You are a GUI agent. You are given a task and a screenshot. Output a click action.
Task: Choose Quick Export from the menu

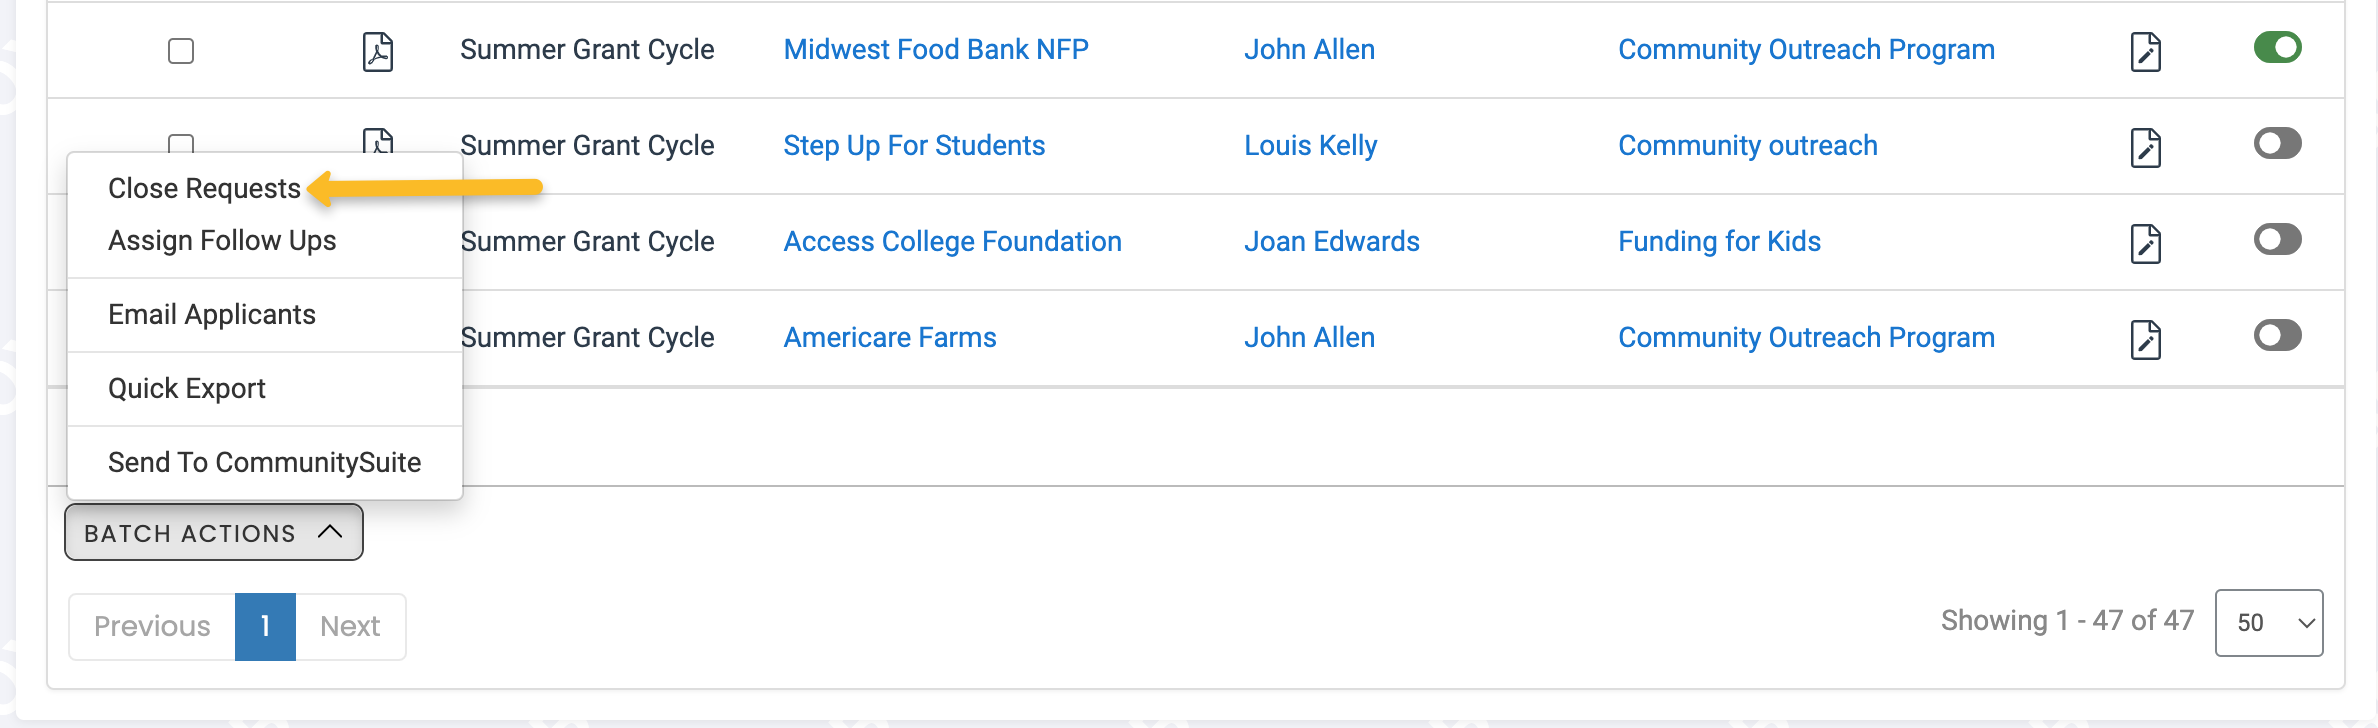point(187,388)
